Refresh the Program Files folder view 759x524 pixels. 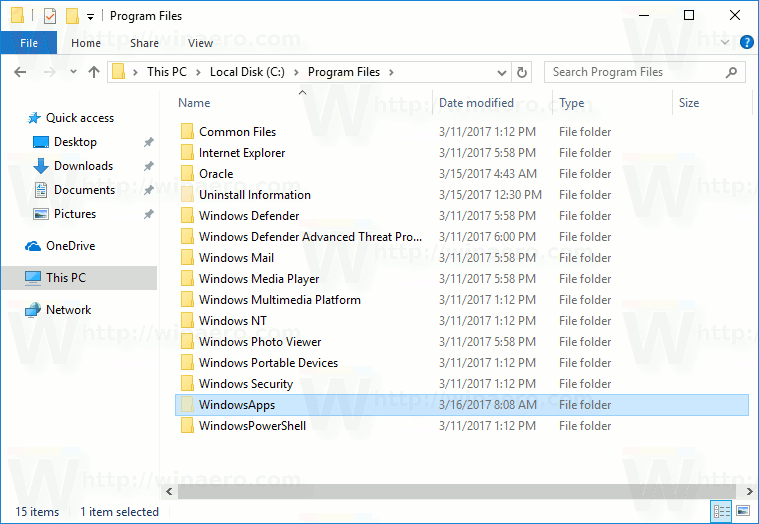tap(521, 72)
